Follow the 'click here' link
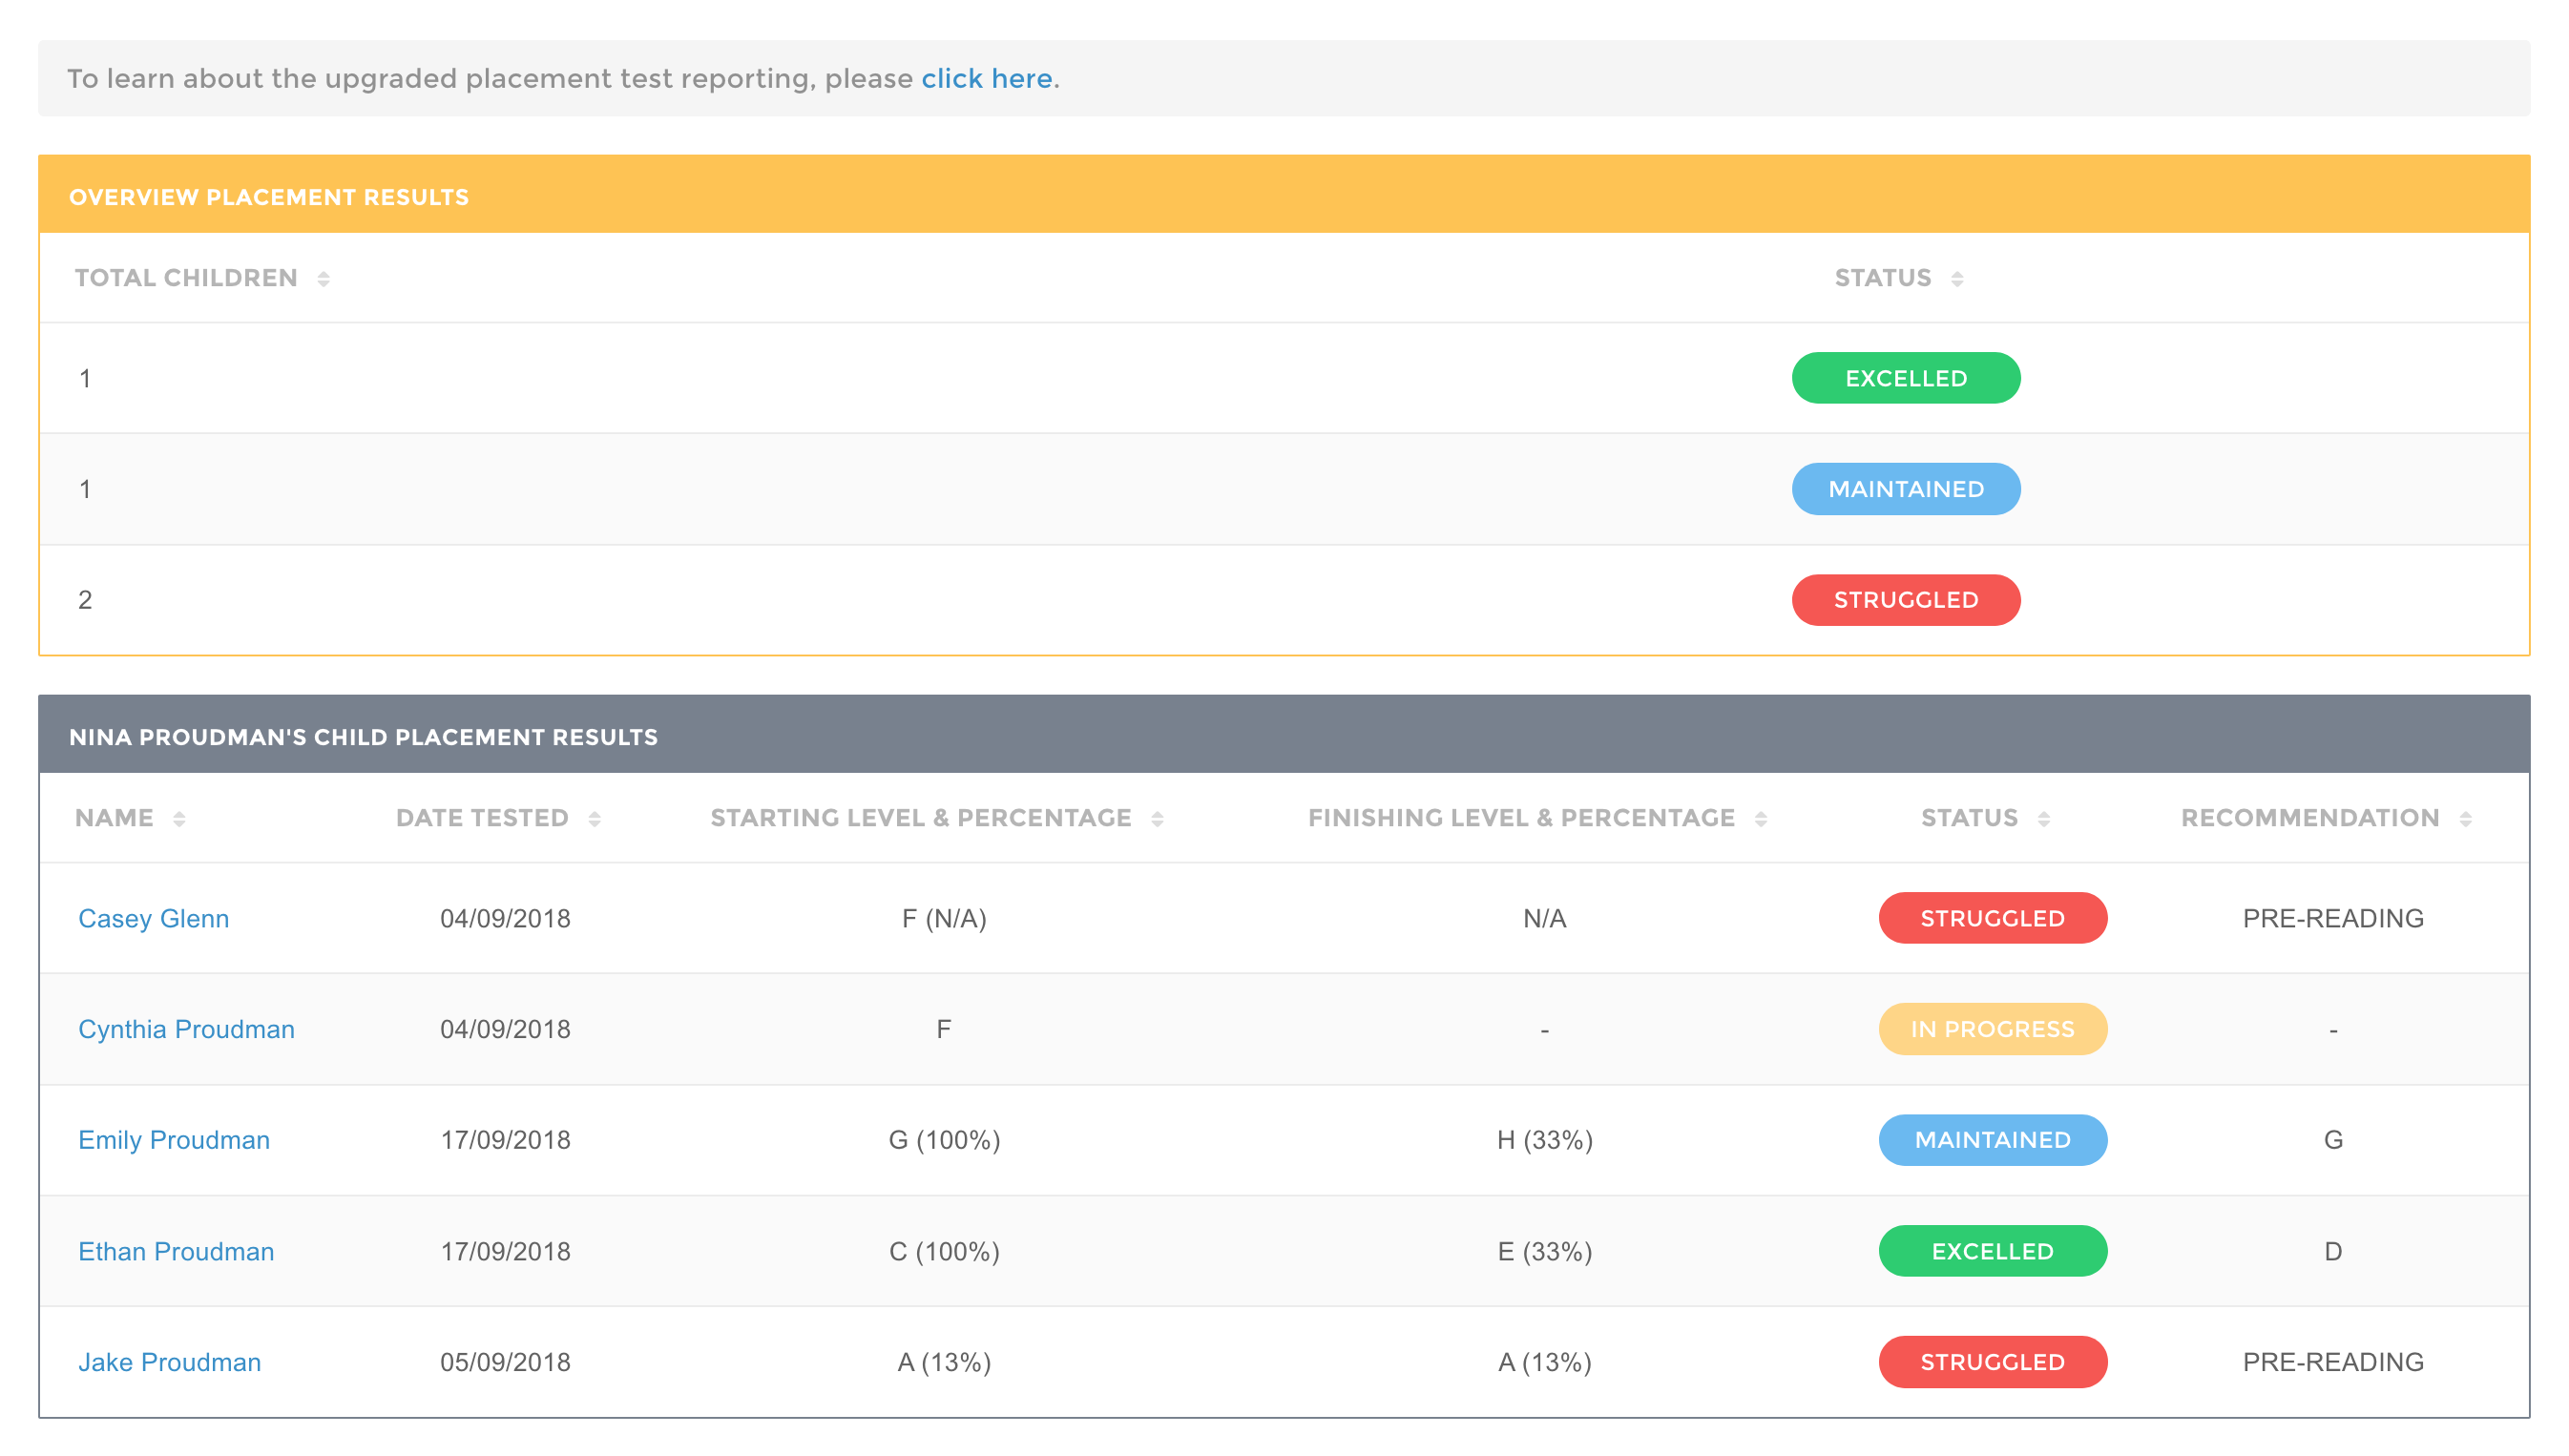 click(x=986, y=79)
